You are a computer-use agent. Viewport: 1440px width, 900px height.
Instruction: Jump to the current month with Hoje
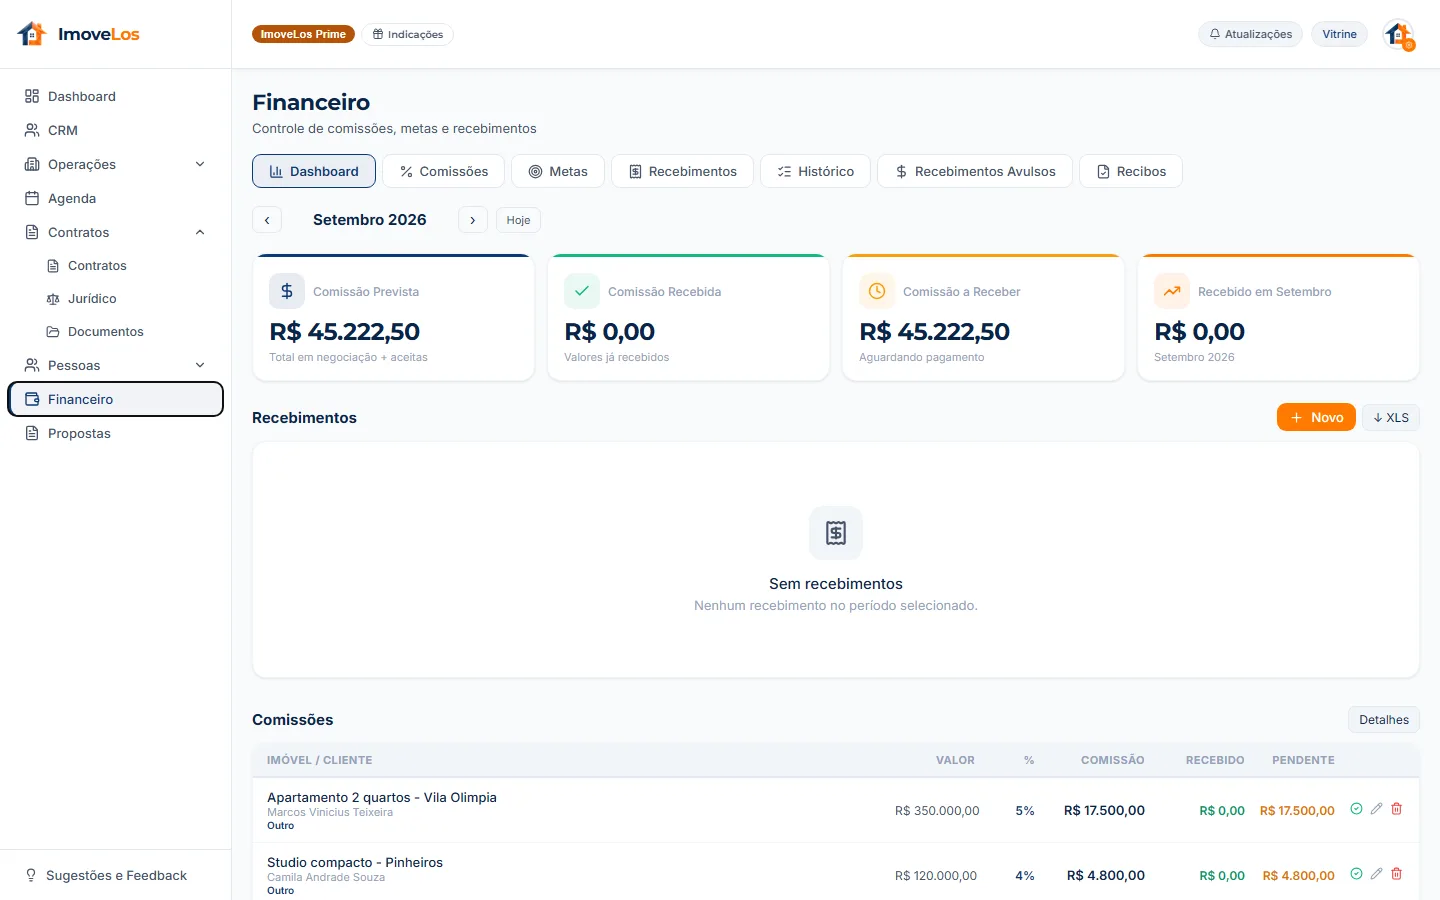518,220
